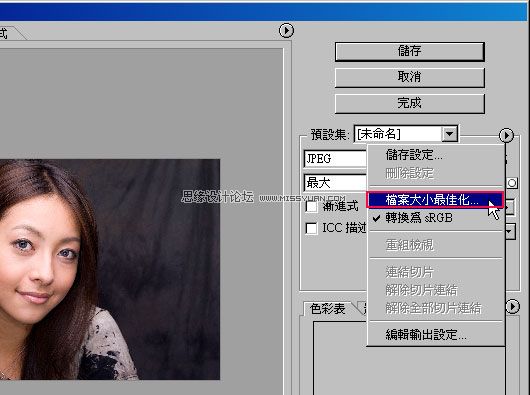530x395 pixels.
Task: Switch to the 色彩表 tab
Action: click(328, 308)
